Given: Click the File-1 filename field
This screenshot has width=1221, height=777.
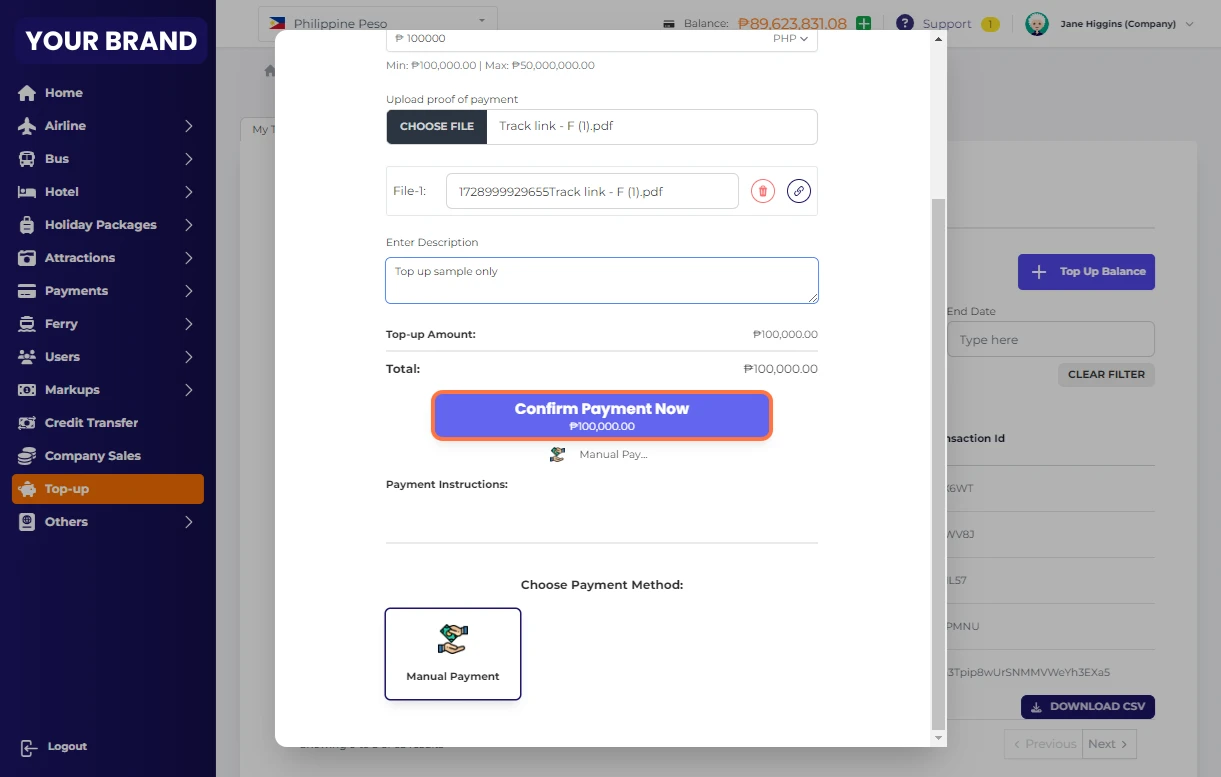Looking at the screenshot, I should (592, 191).
